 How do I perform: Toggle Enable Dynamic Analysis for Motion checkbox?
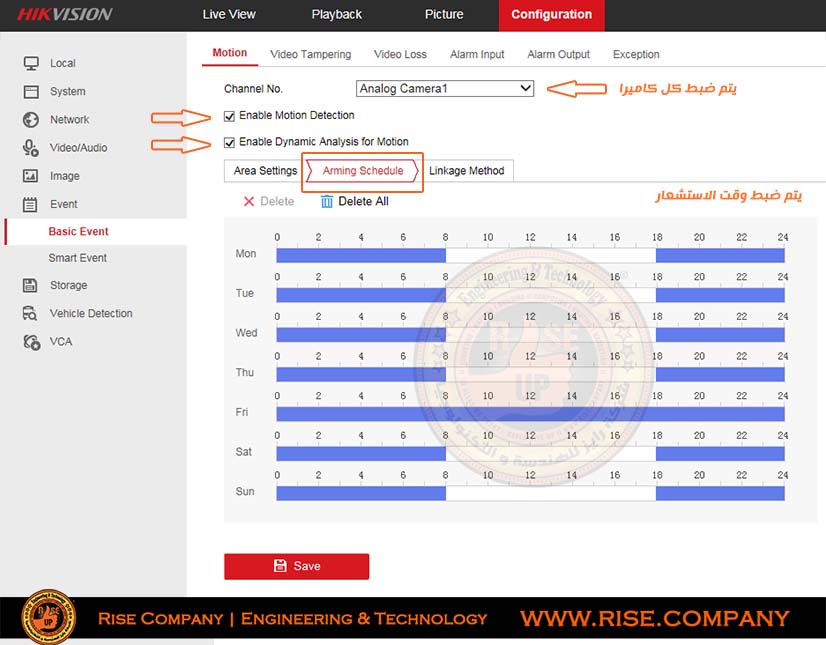[x=229, y=142]
